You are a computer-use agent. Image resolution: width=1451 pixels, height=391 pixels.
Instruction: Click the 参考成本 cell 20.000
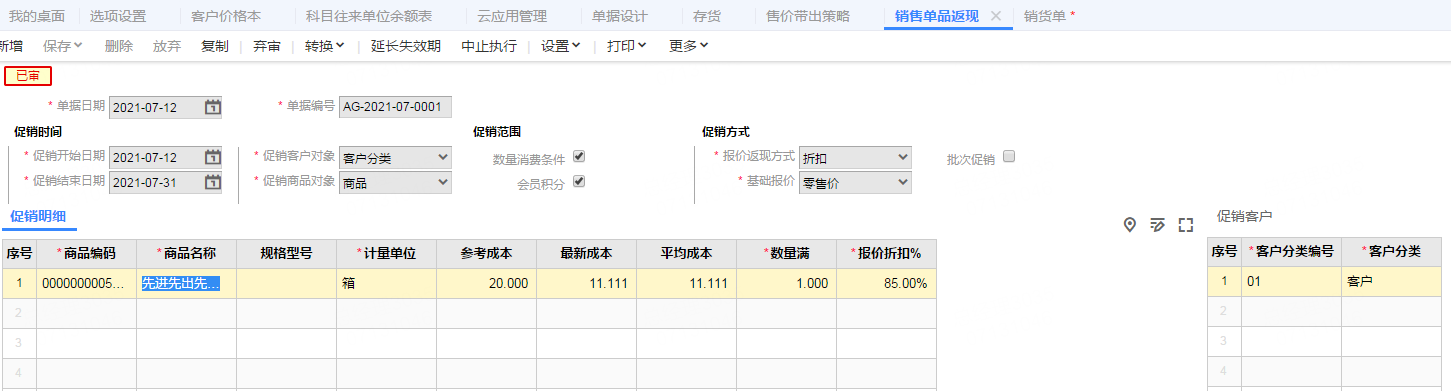487,283
